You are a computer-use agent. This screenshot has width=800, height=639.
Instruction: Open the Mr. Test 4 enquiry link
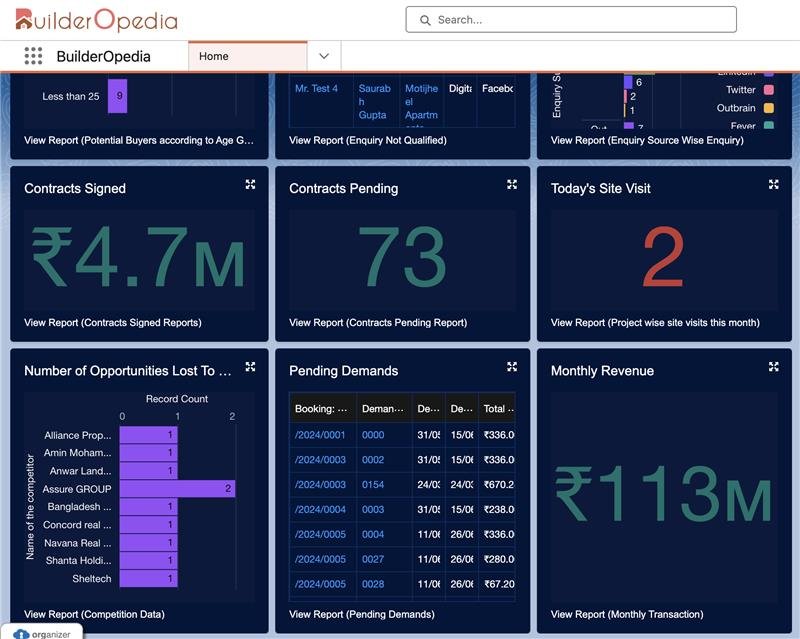[x=316, y=88]
